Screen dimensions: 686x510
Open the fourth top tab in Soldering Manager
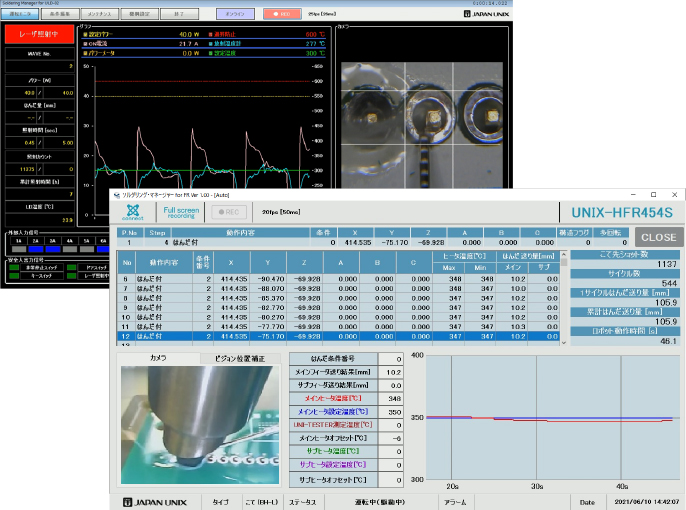tap(140, 14)
